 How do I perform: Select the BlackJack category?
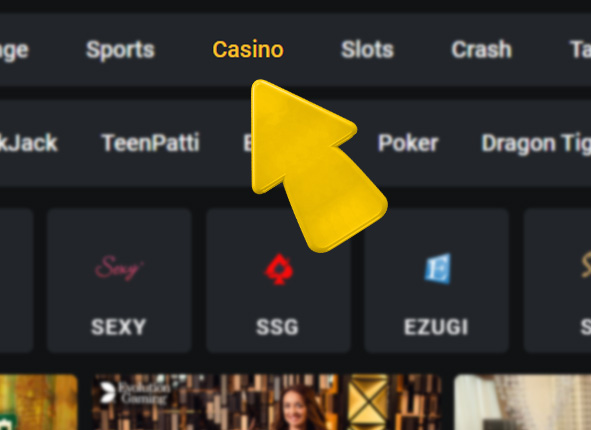[x=29, y=143]
